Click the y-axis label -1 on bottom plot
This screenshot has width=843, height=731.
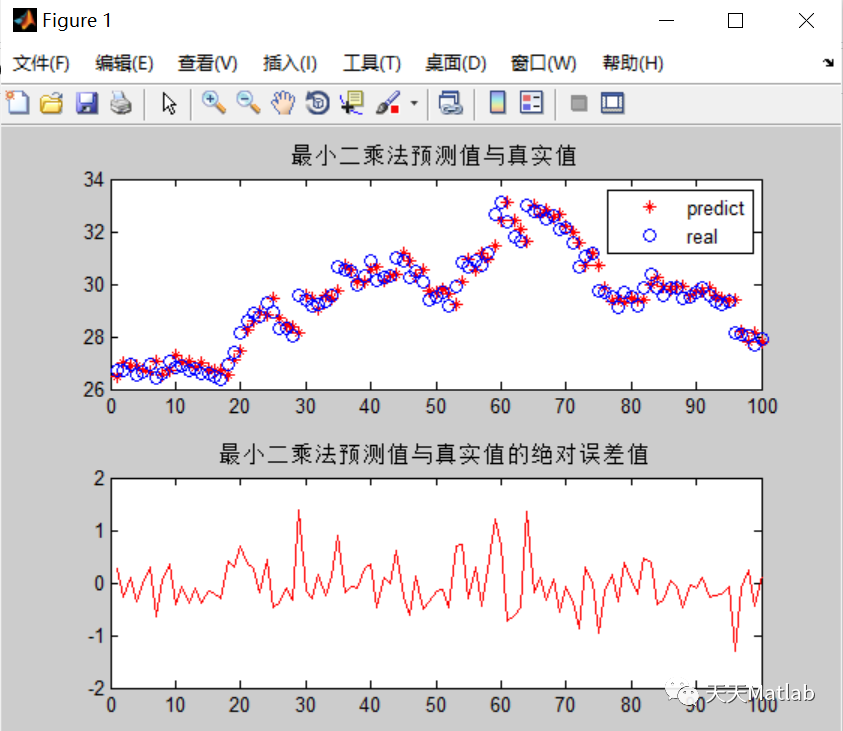[x=96, y=636]
